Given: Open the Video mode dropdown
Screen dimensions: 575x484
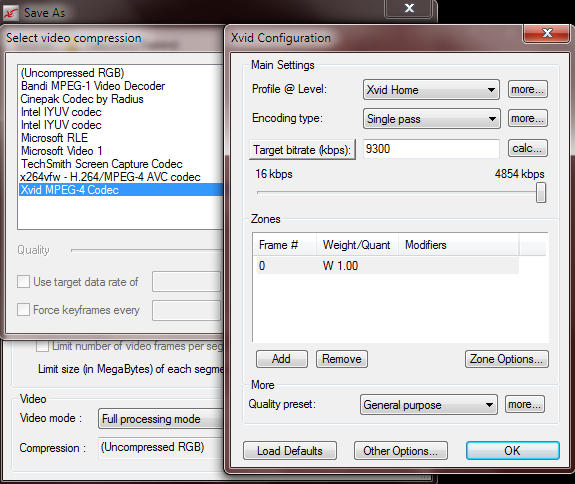Looking at the screenshot, I should pos(161,419).
